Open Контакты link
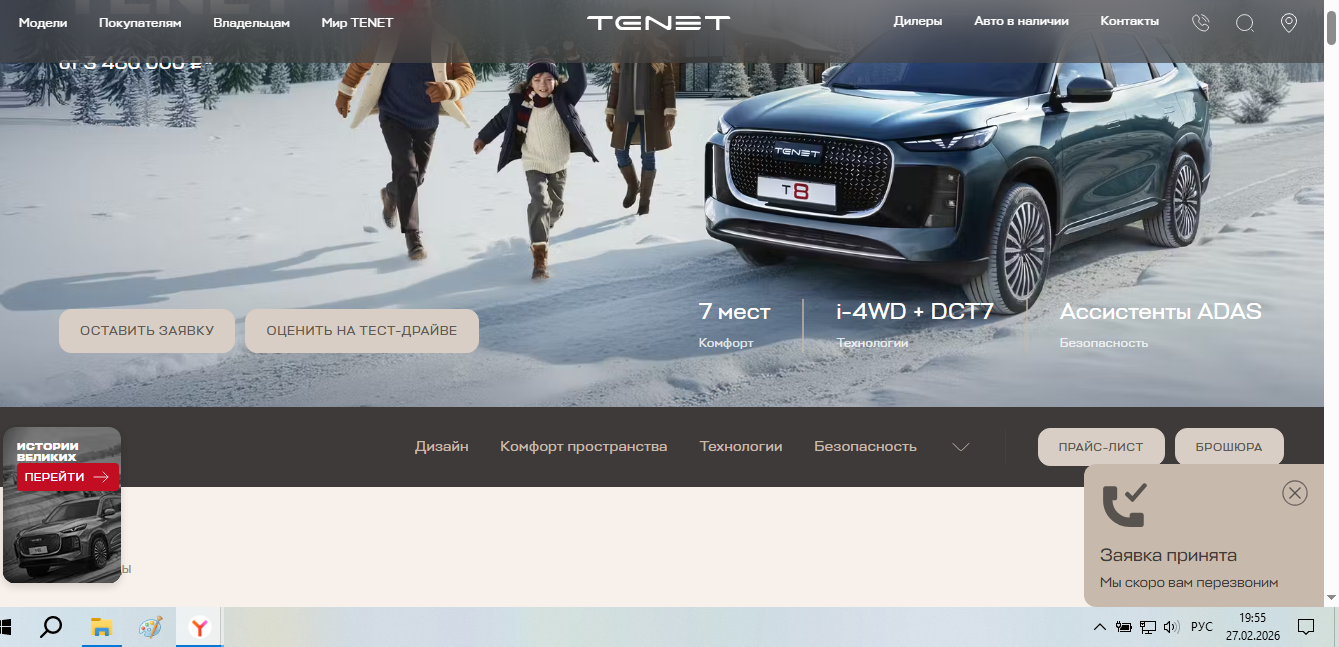 1130,21
